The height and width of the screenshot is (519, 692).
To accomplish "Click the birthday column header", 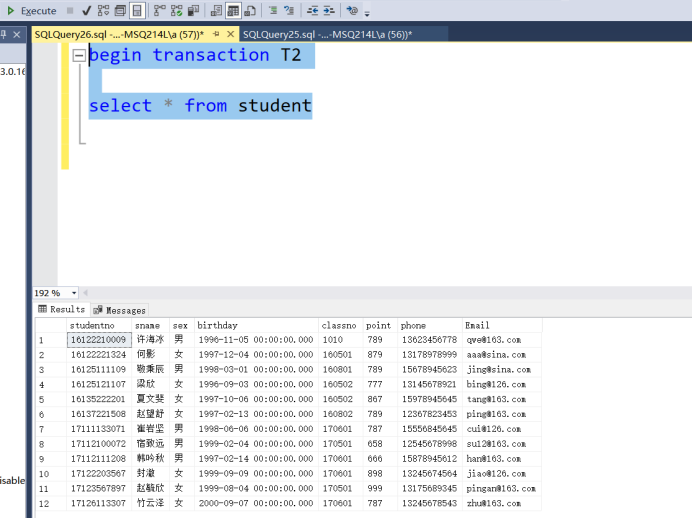I will [x=256, y=325].
